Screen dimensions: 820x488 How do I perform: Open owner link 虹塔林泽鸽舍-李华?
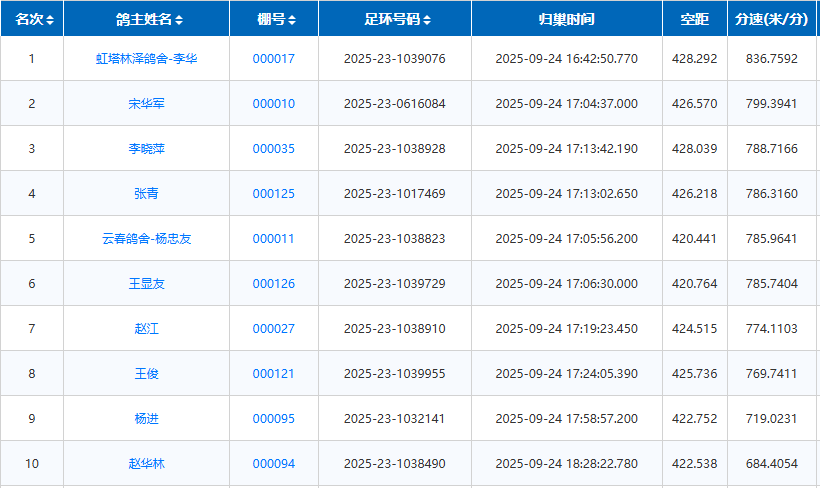coord(146,59)
